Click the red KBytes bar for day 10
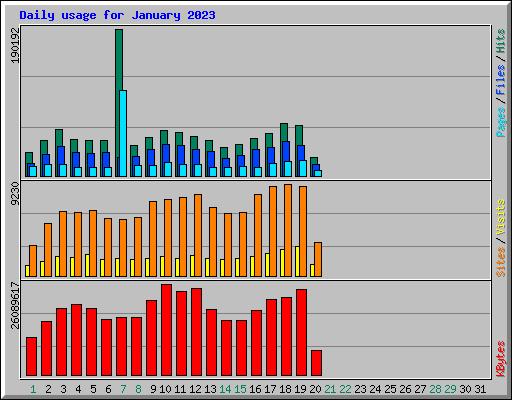The width and height of the screenshot is (512, 400). coord(166,330)
